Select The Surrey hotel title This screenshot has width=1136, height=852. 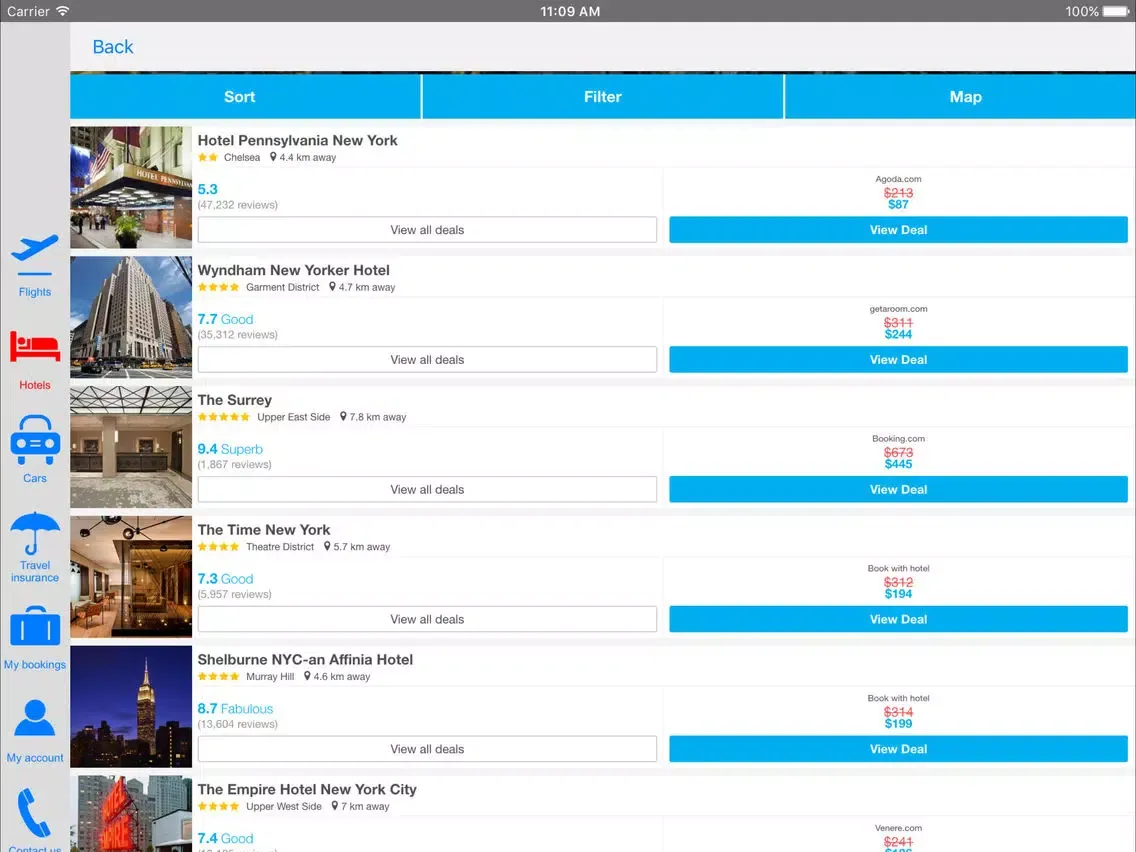(x=235, y=400)
